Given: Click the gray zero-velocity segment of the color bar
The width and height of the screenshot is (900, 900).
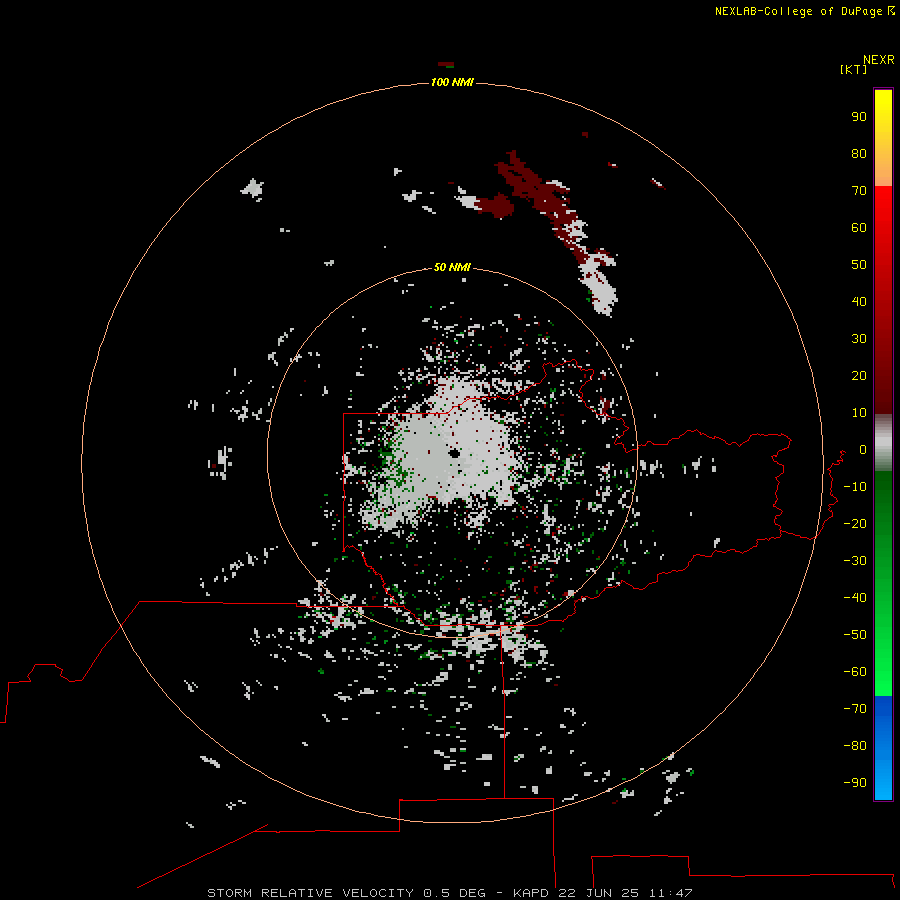Looking at the screenshot, I should (x=883, y=443).
